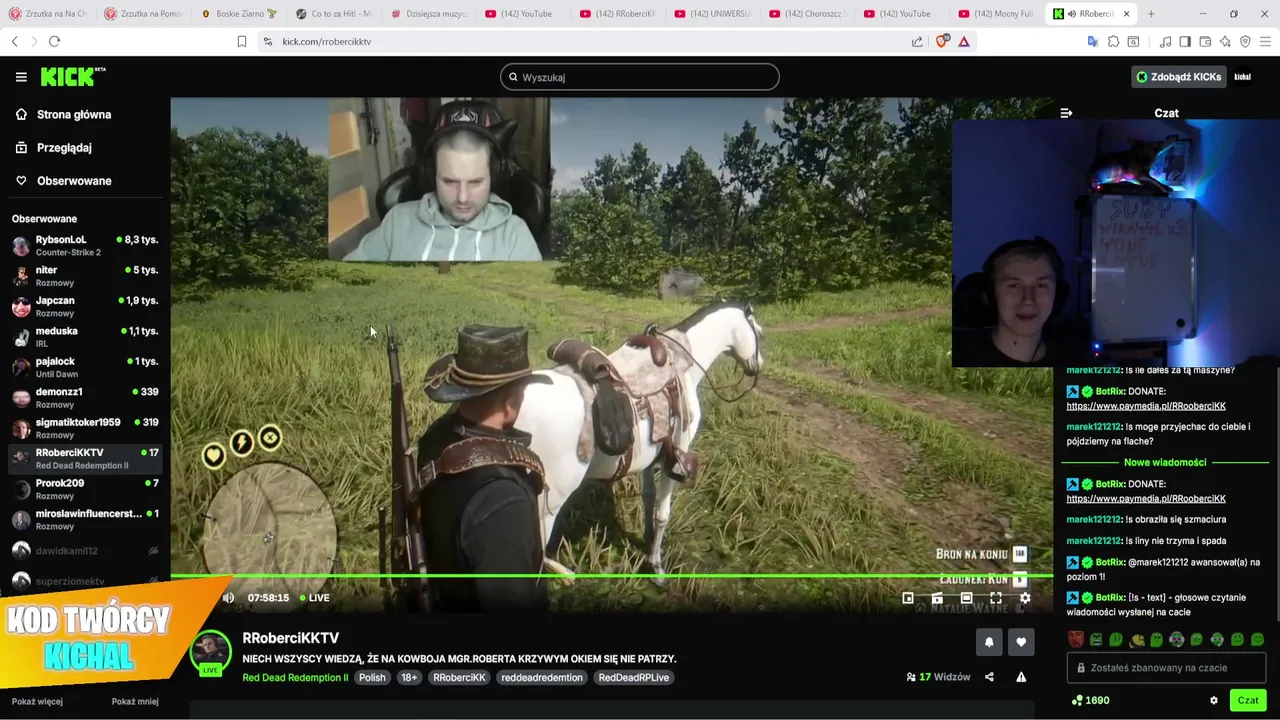1280x720 pixels.
Task: Unfollow the channel with the heart button
Action: [x=1021, y=642]
